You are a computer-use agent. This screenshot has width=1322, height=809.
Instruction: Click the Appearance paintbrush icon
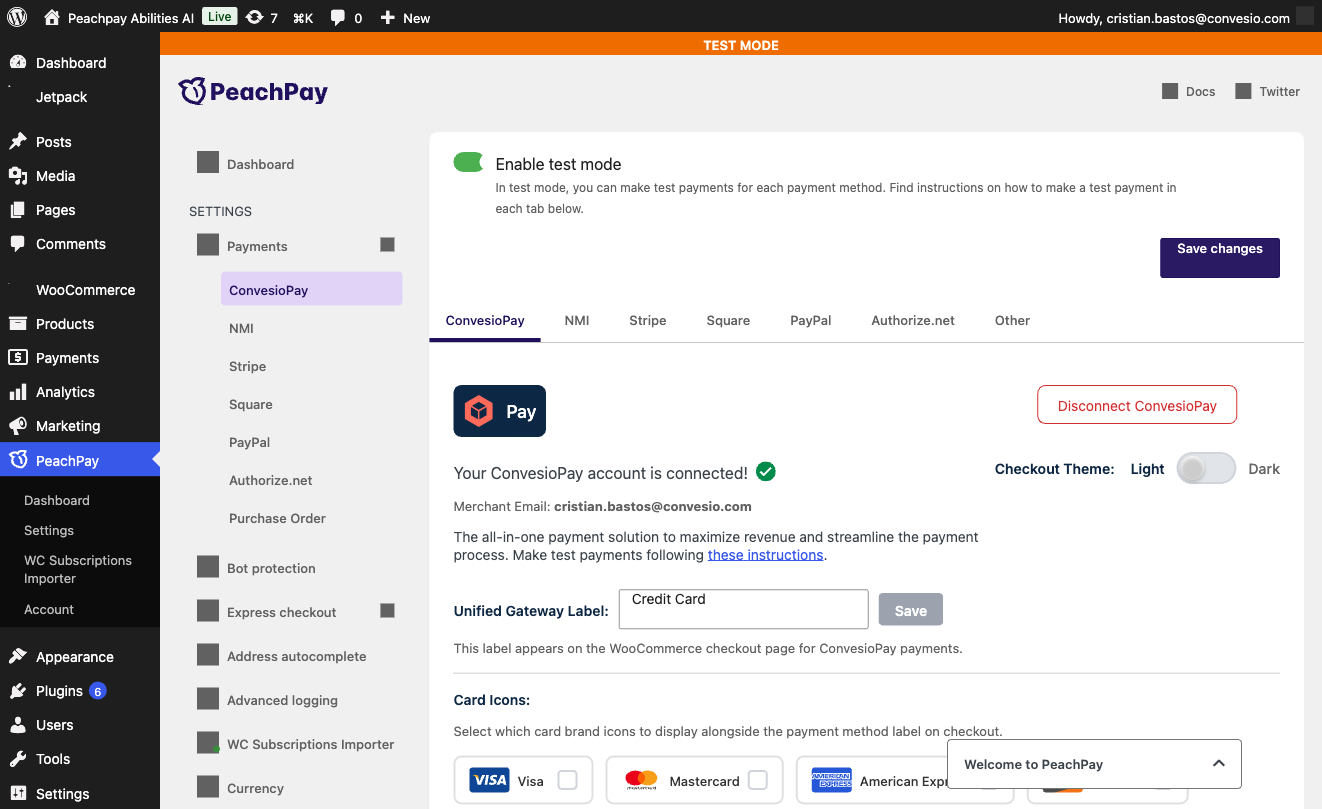tap(18, 656)
